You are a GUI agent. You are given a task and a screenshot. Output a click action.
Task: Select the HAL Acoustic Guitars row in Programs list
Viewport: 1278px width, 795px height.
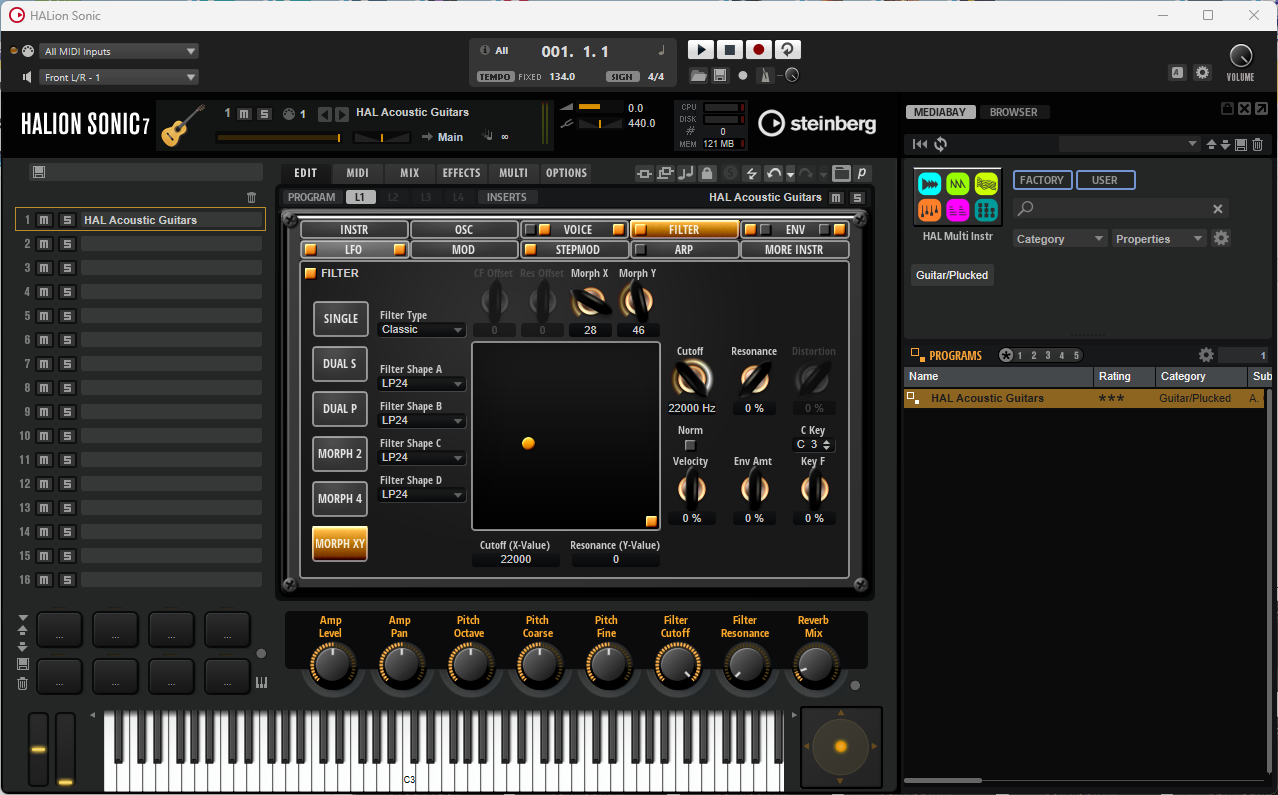1085,398
